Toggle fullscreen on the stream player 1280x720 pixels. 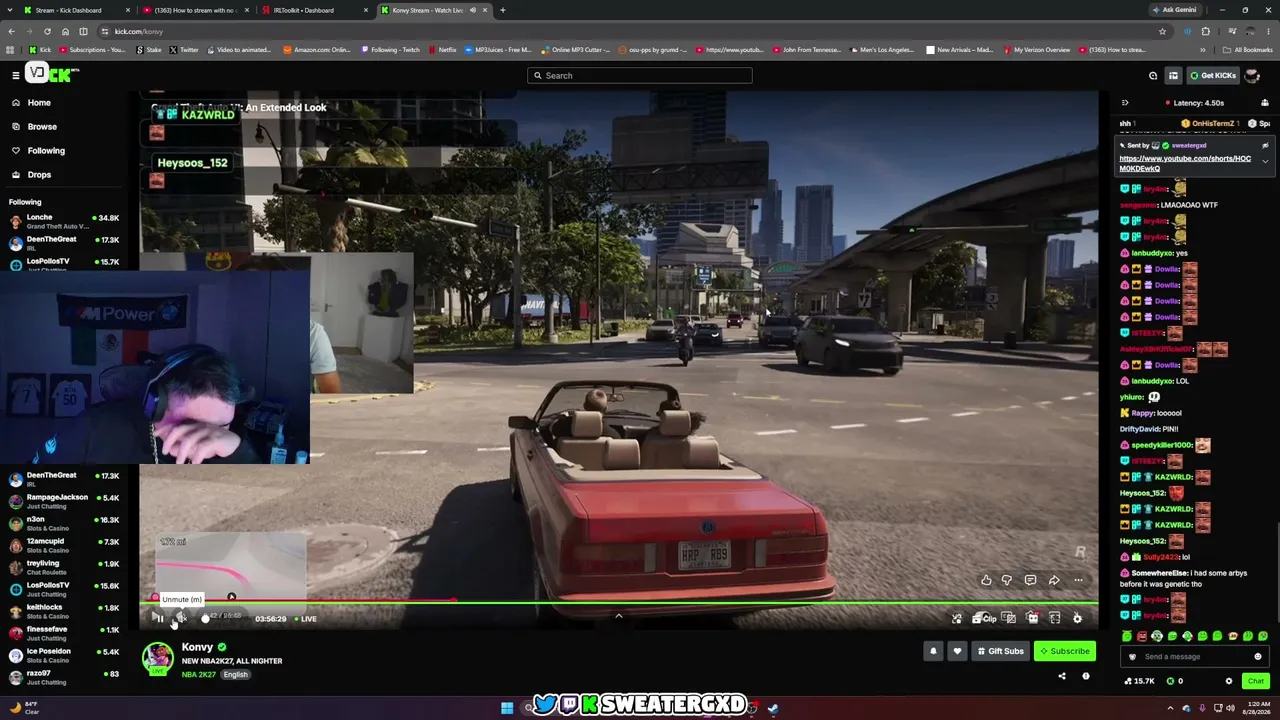pyautogui.click(x=1054, y=618)
